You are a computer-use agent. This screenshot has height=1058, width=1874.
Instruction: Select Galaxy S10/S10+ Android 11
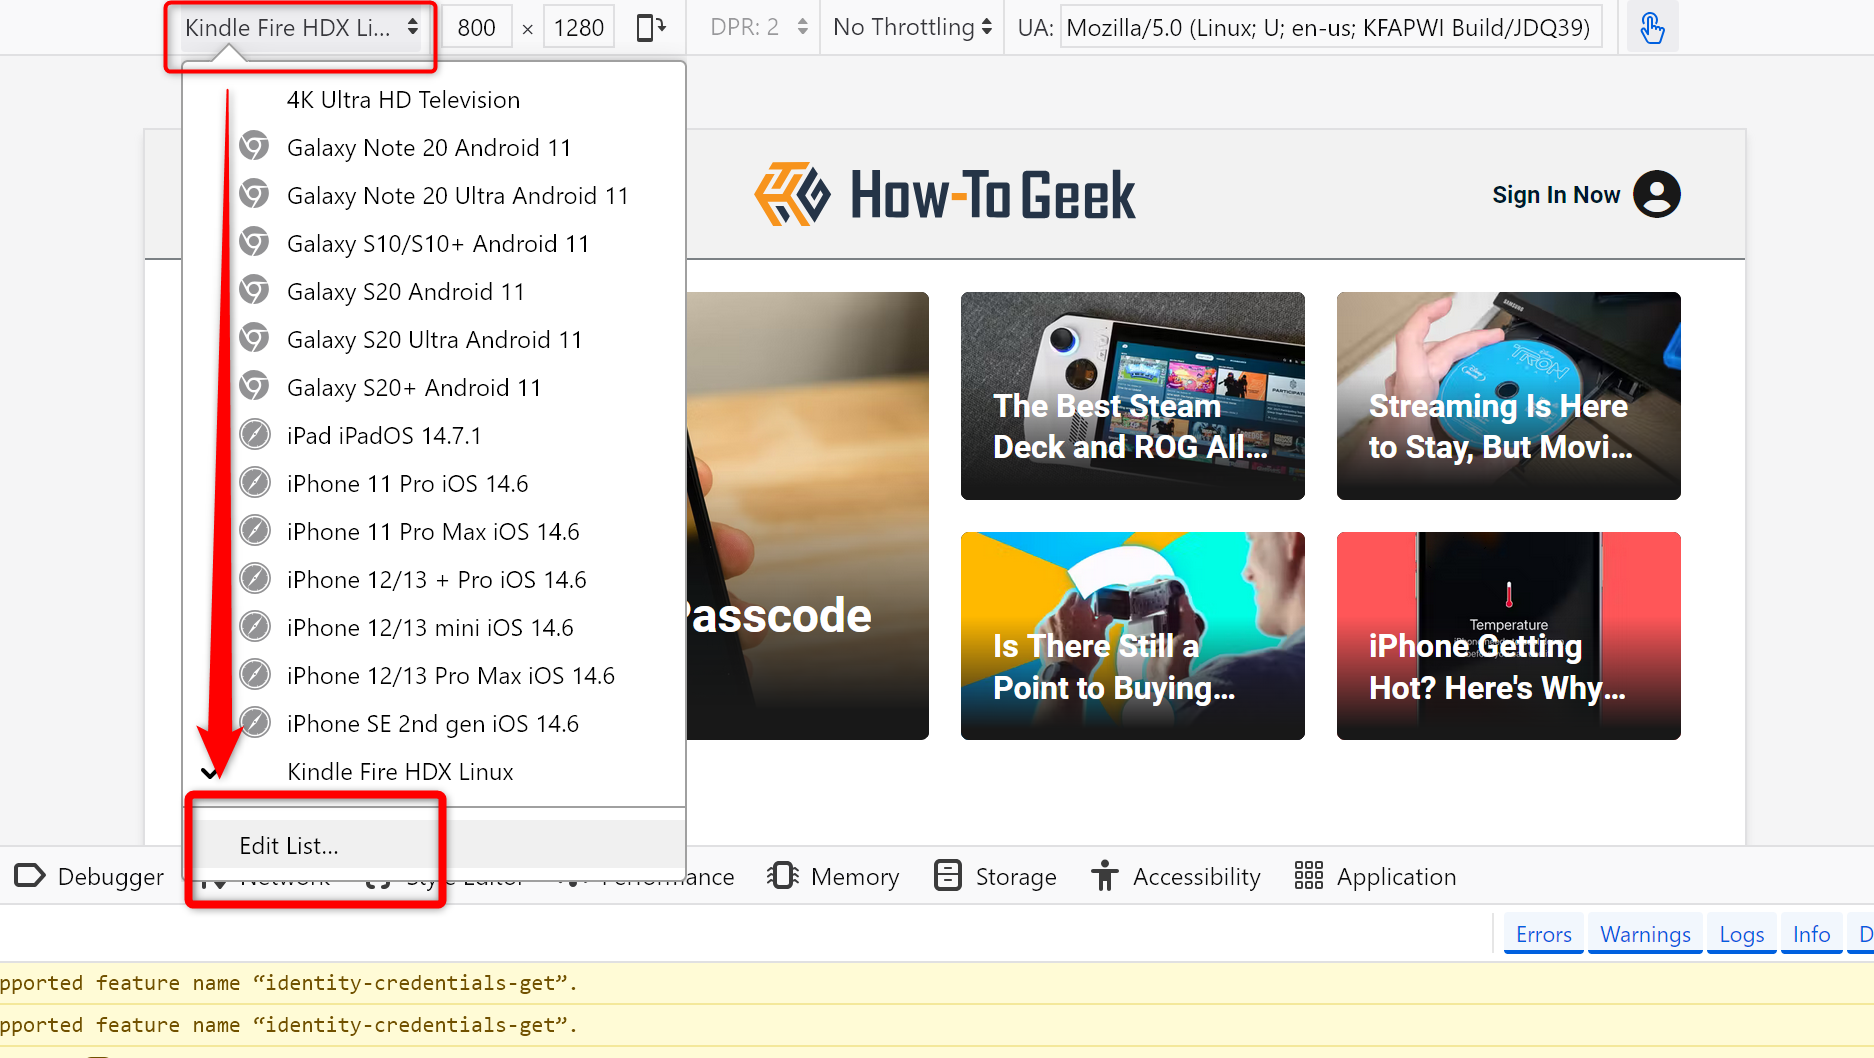pyautogui.click(x=434, y=244)
